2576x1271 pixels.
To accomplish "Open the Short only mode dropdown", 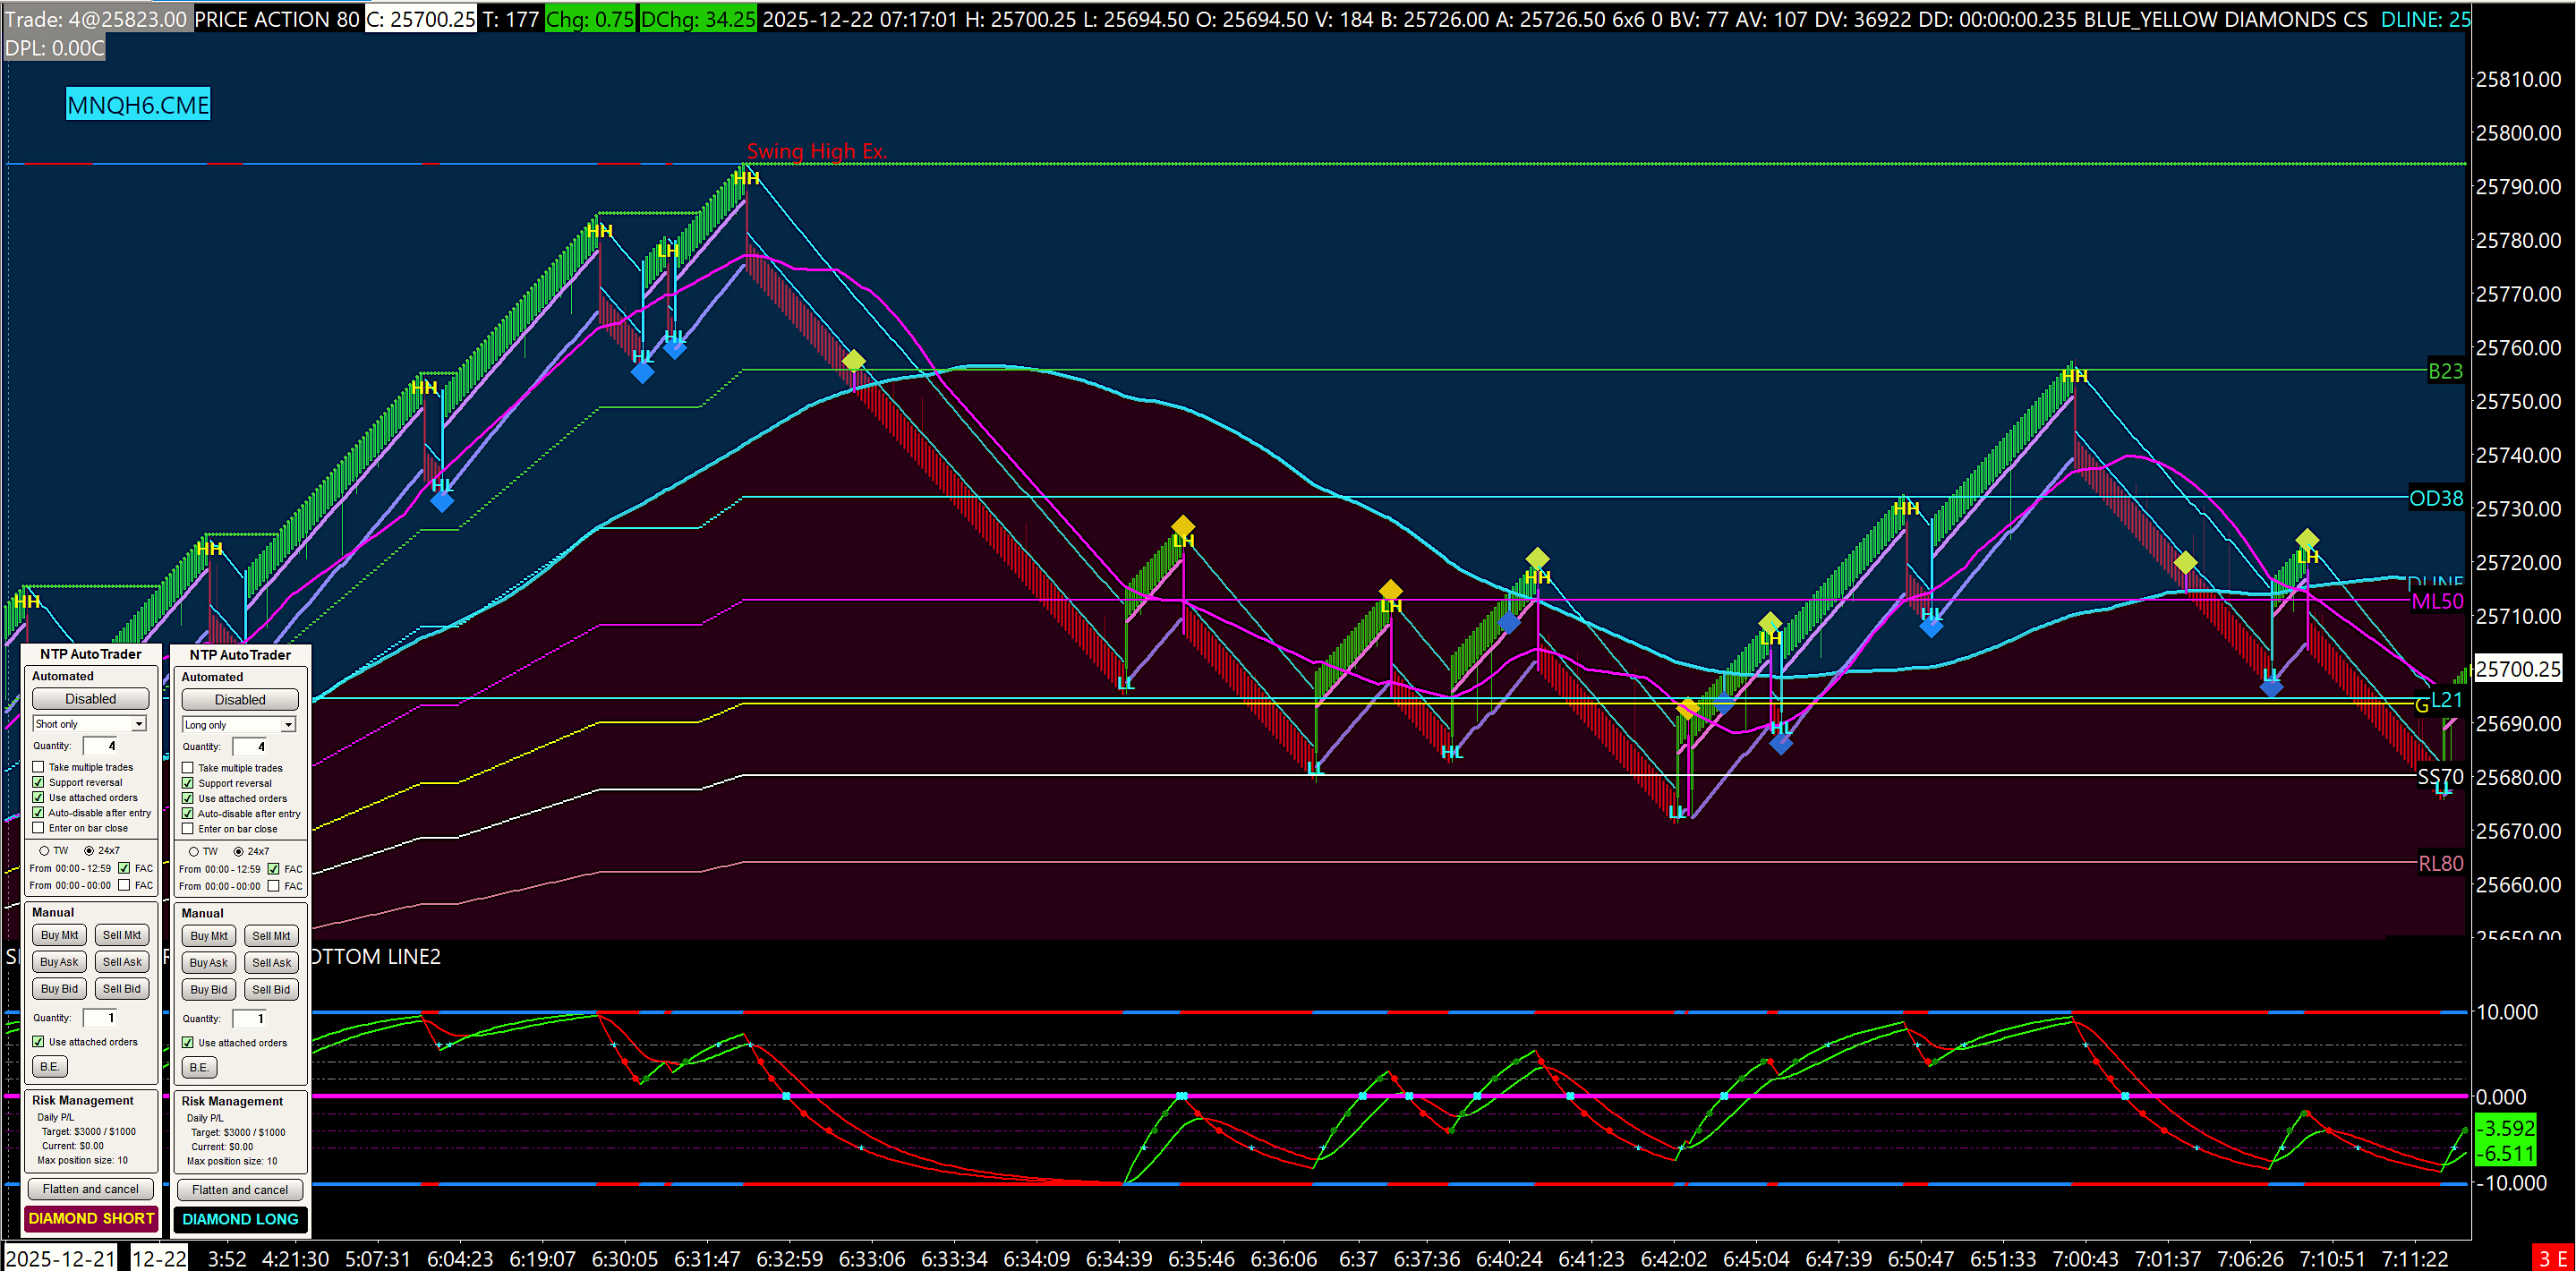I will point(139,724).
